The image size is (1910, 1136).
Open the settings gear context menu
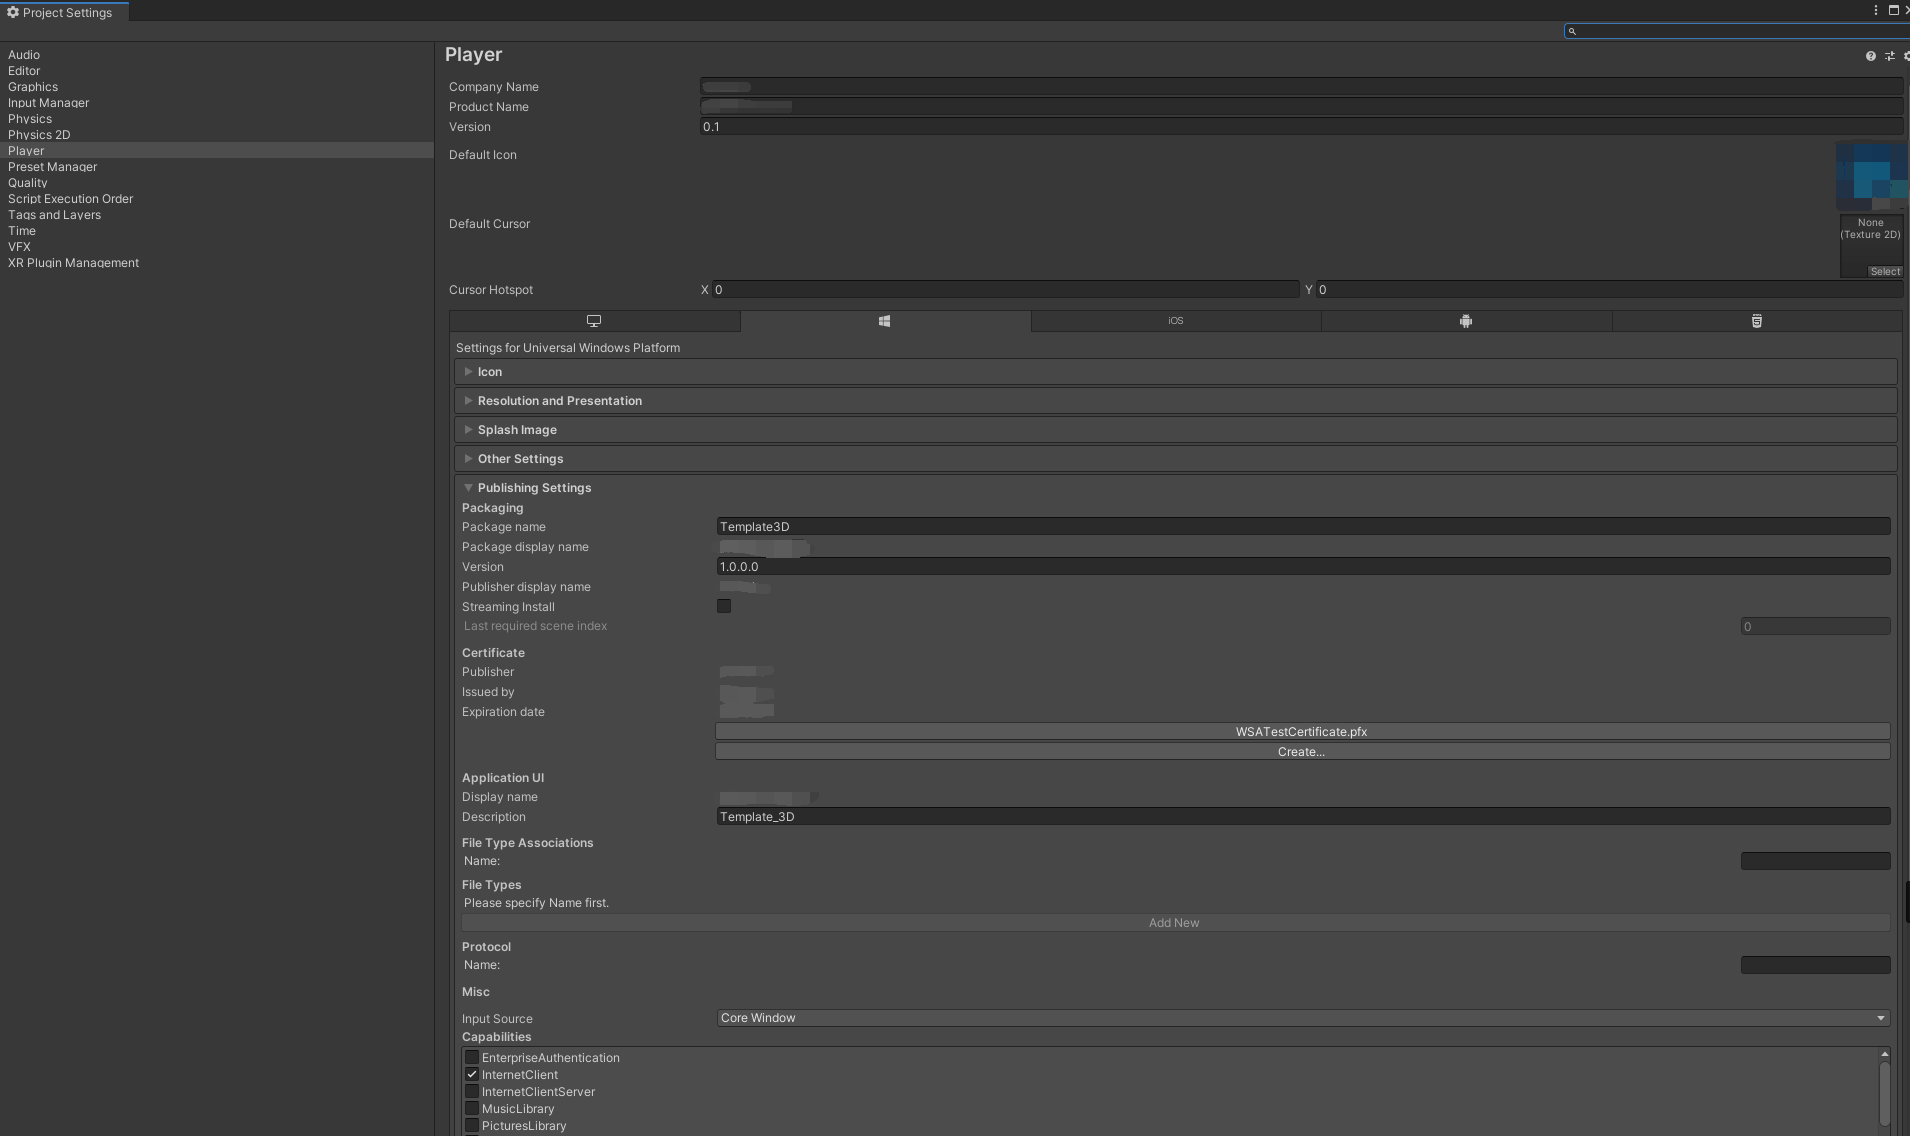[x=1905, y=55]
